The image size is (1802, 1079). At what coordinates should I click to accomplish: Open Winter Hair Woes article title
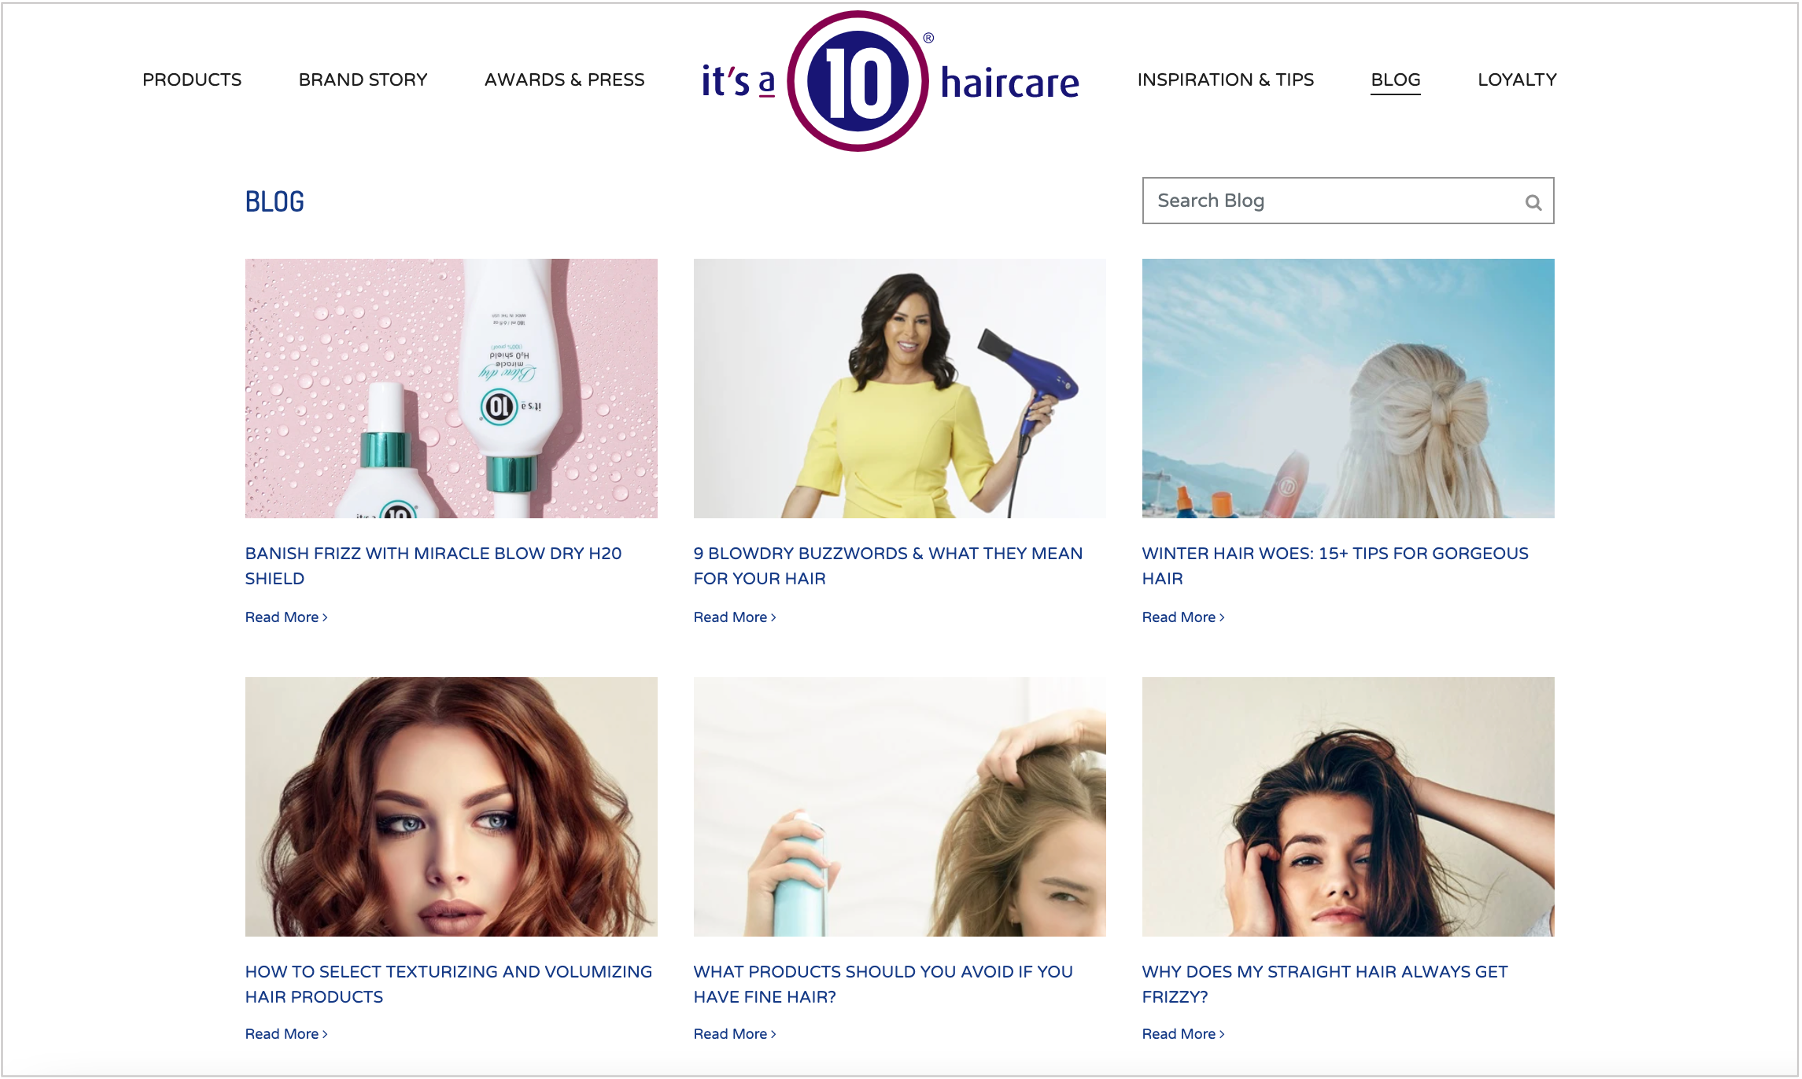(x=1335, y=566)
